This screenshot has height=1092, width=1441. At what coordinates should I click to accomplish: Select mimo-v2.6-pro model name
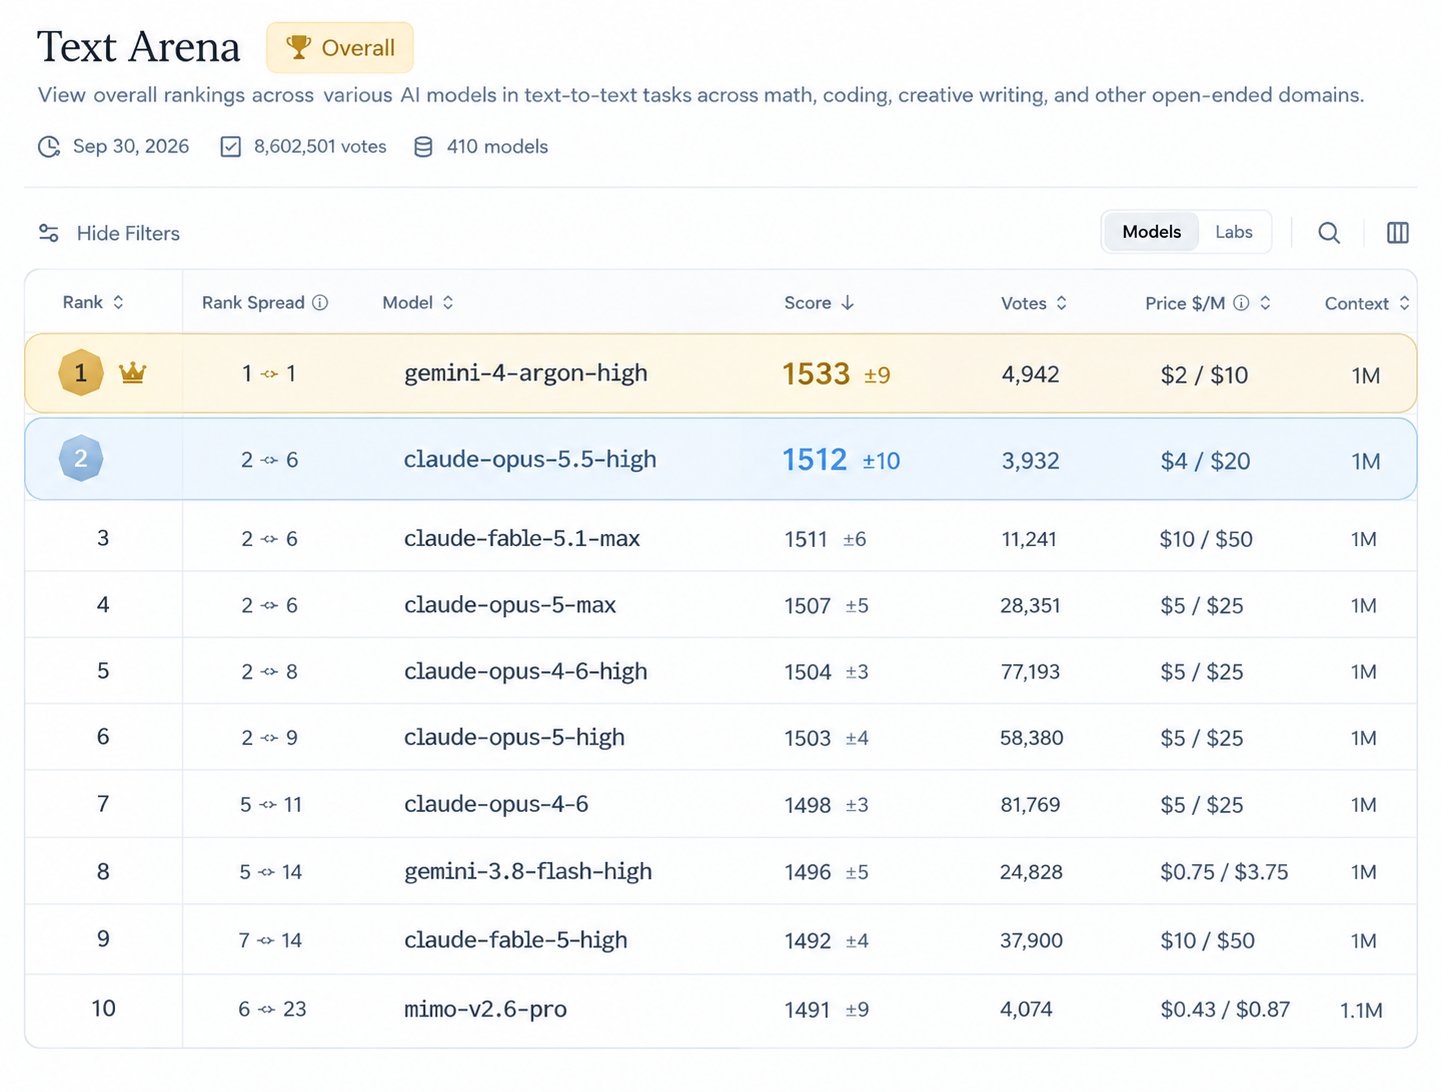[x=485, y=1009]
